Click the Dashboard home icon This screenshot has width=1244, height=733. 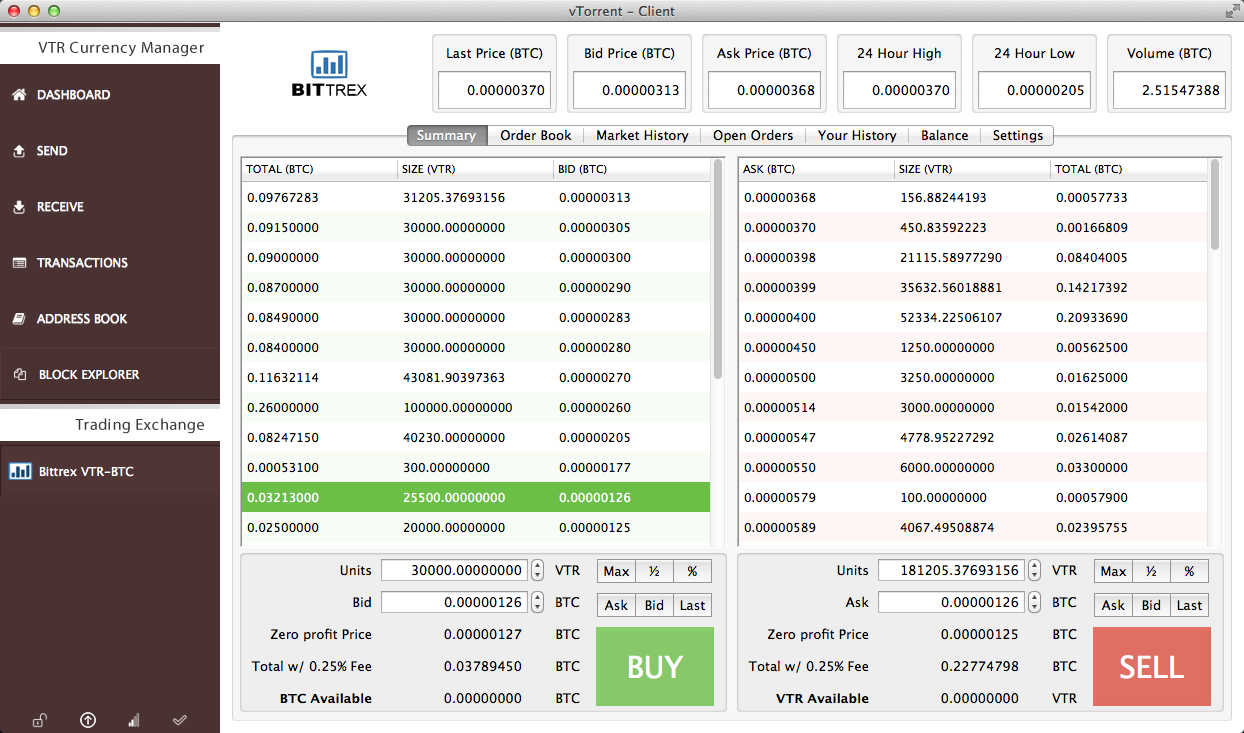[x=19, y=95]
